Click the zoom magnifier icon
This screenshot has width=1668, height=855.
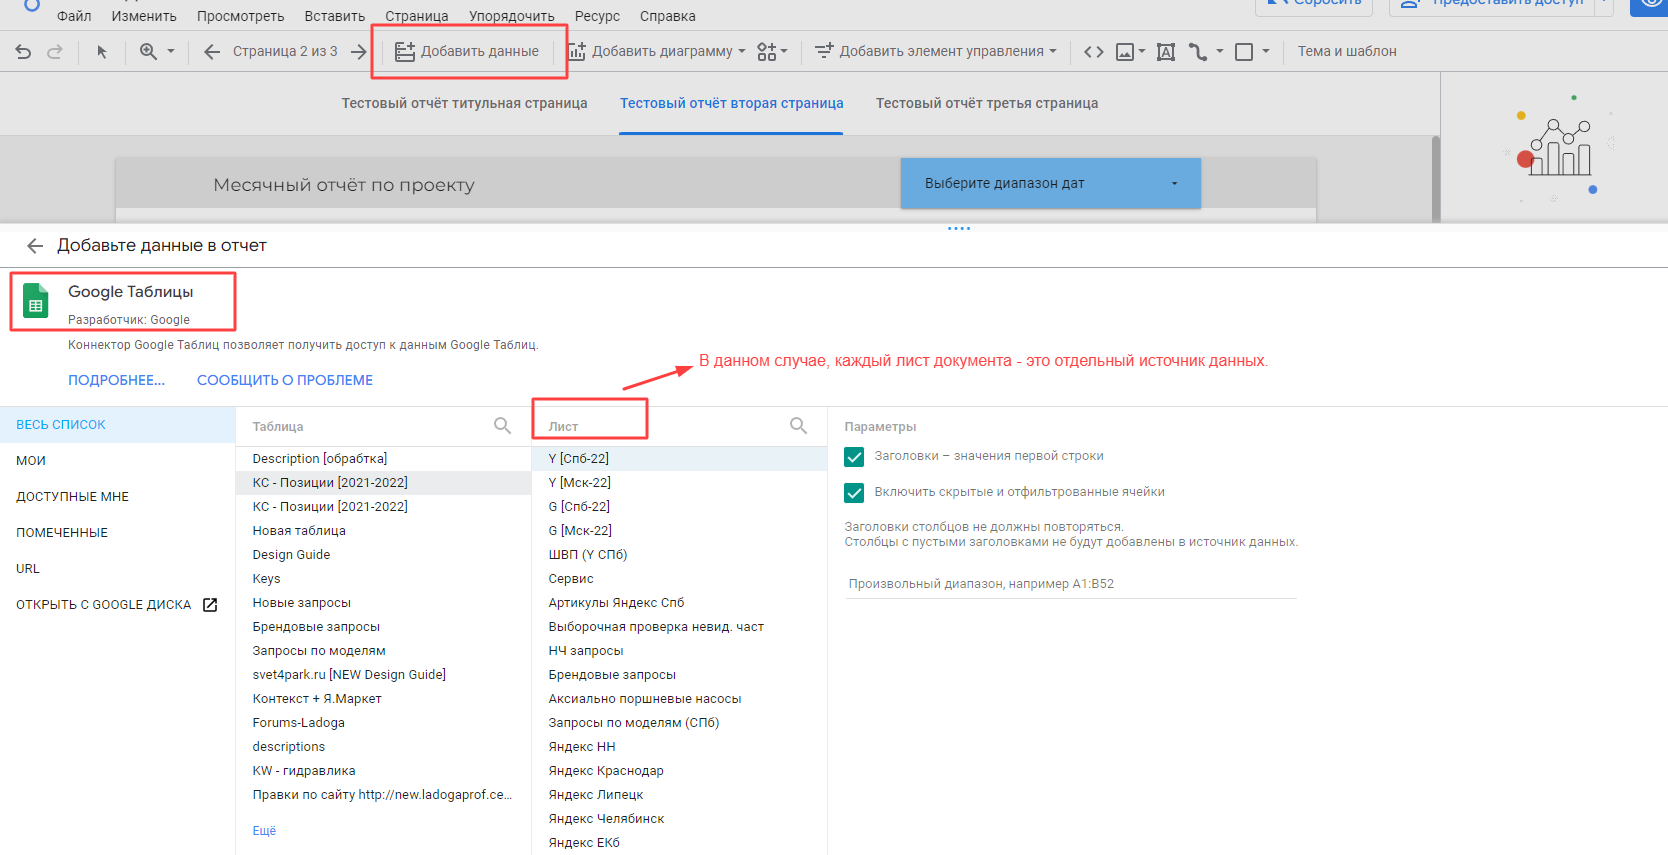click(148, 51)
